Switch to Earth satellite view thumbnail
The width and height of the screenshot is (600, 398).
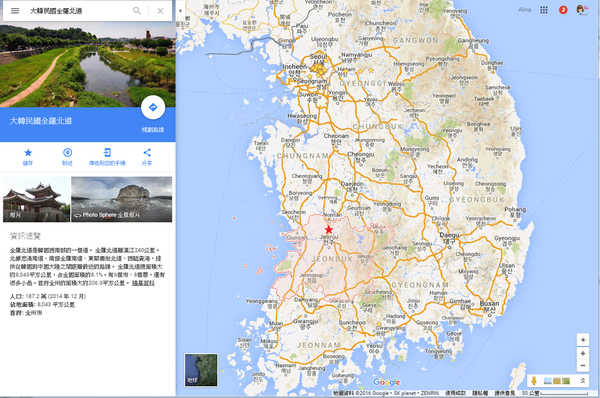(x=201, y=370)
